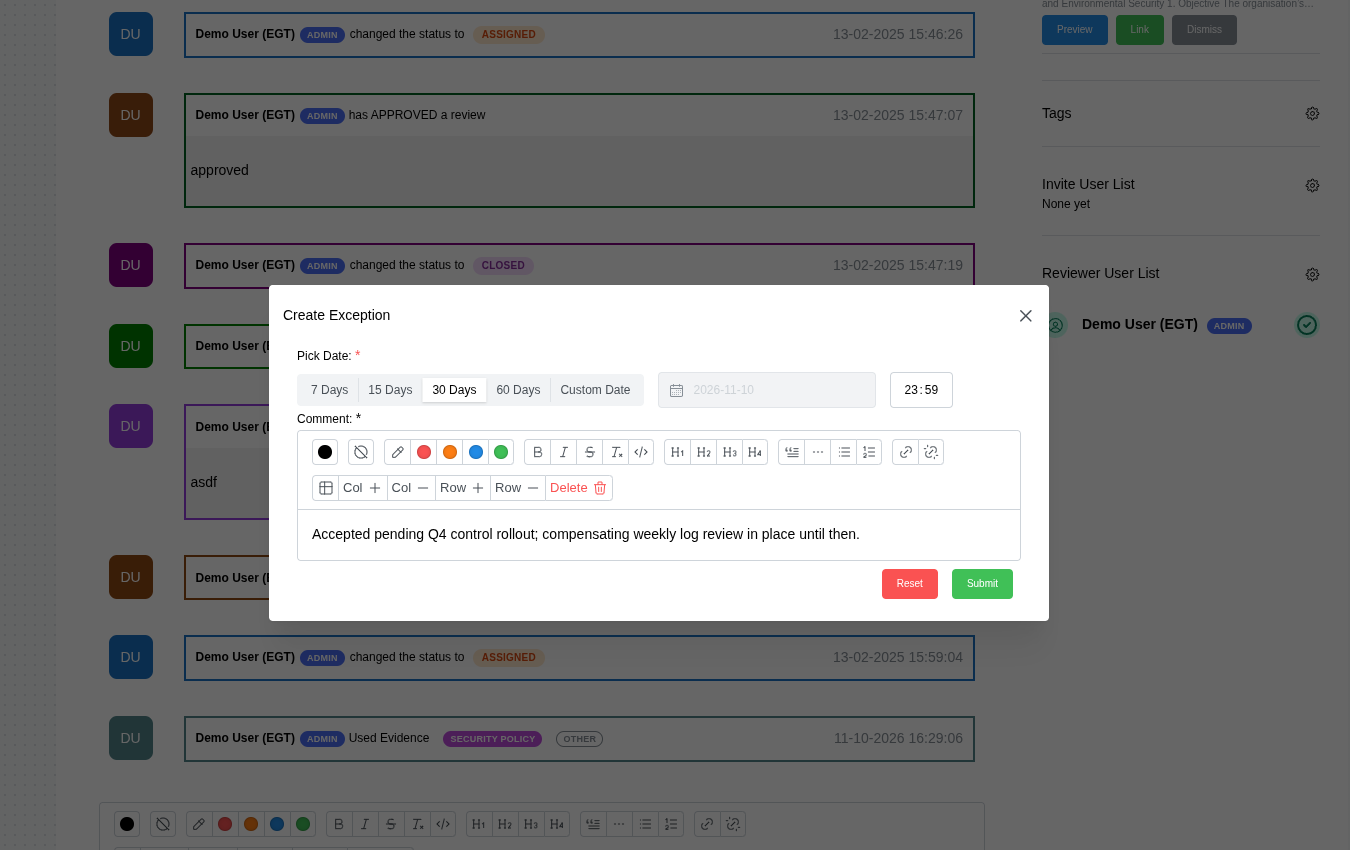Select the 15 Days option
1350x850 pixels.
390,390
